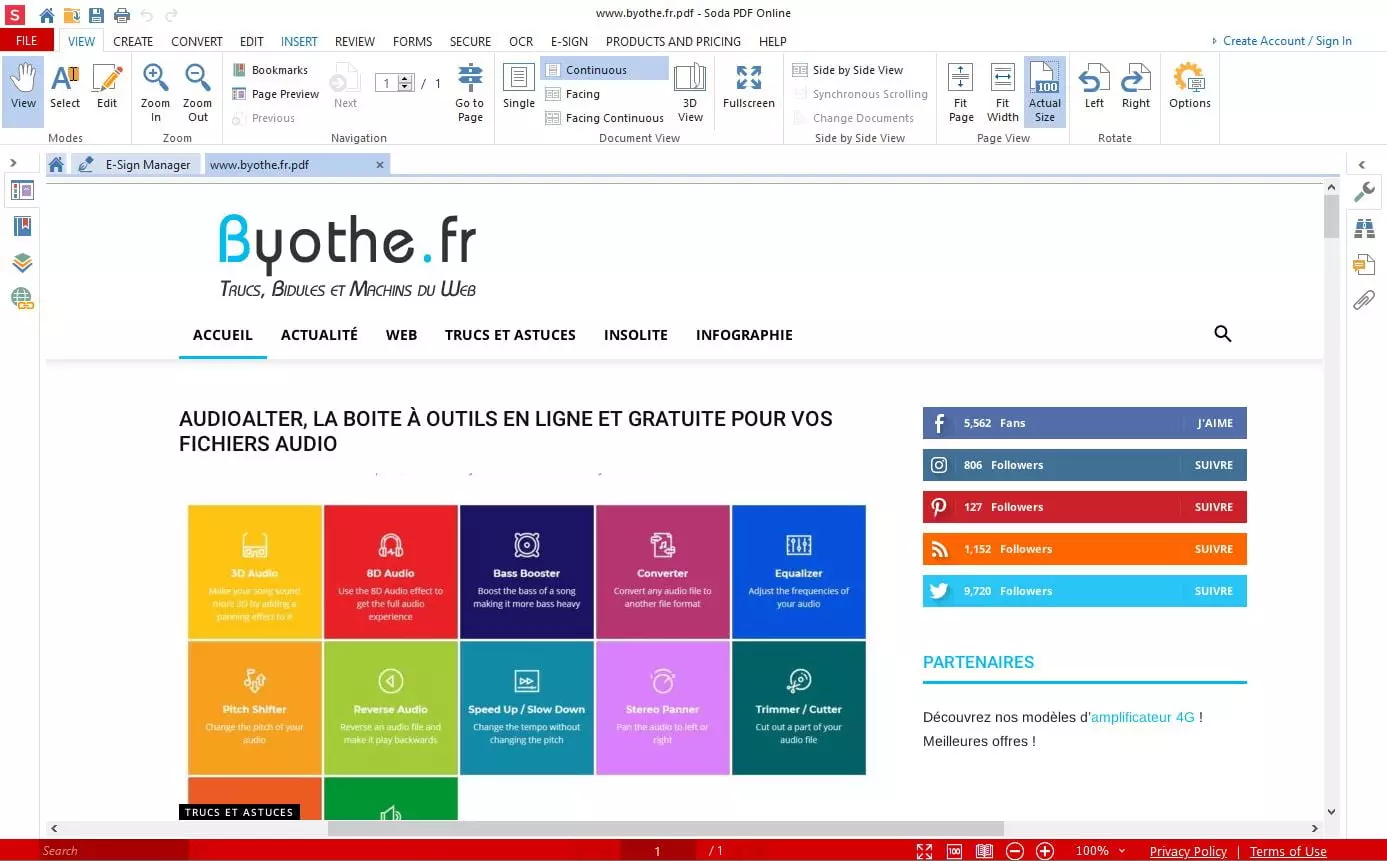This screenshot has height=861, width=1387.
Task: Rotate the page Left
Action: pyautogui.click(x=1094, y=88)
